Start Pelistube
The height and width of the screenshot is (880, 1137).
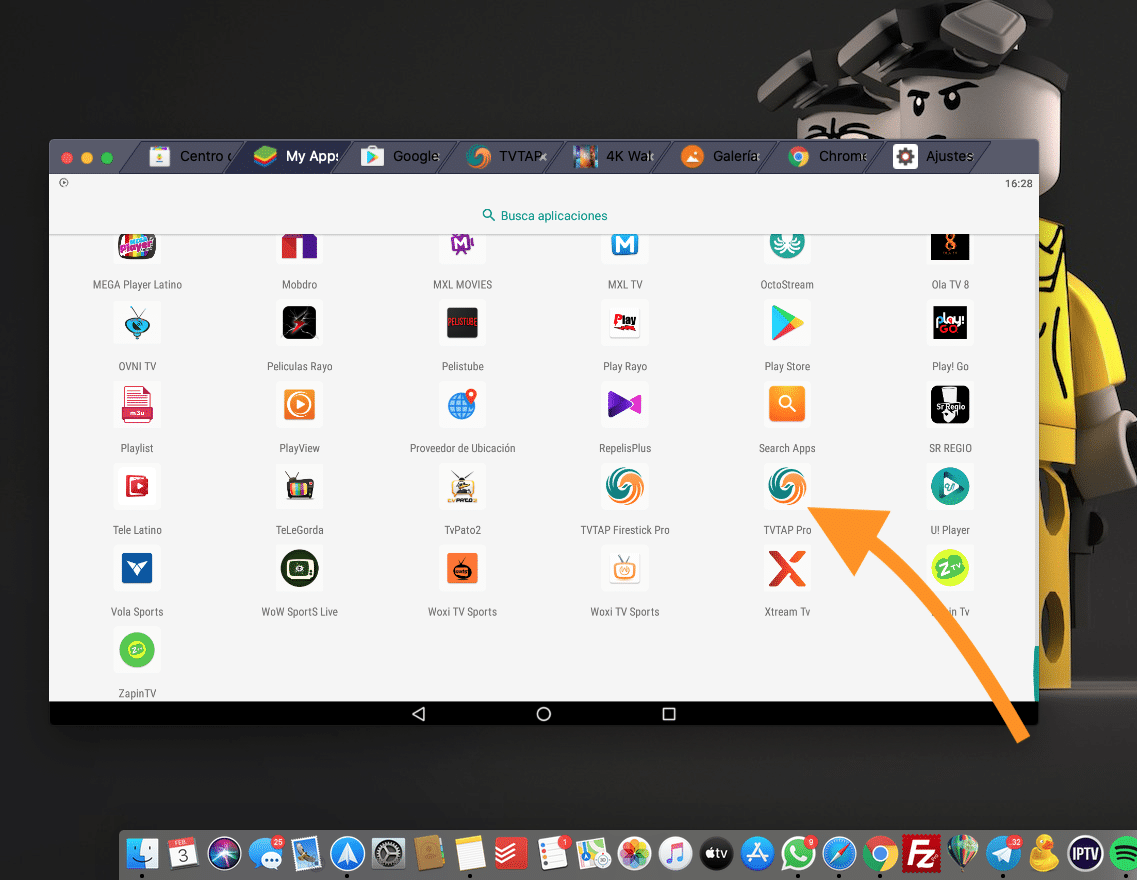[462, 323]
